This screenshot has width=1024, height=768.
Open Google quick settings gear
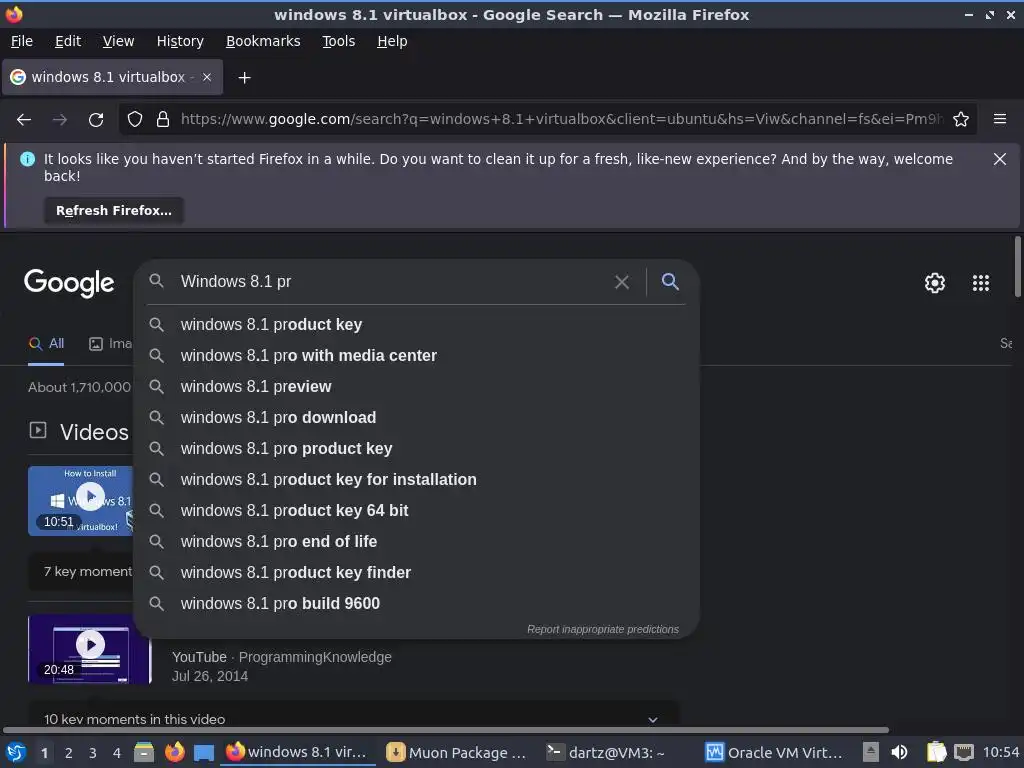tap(935, 283)
